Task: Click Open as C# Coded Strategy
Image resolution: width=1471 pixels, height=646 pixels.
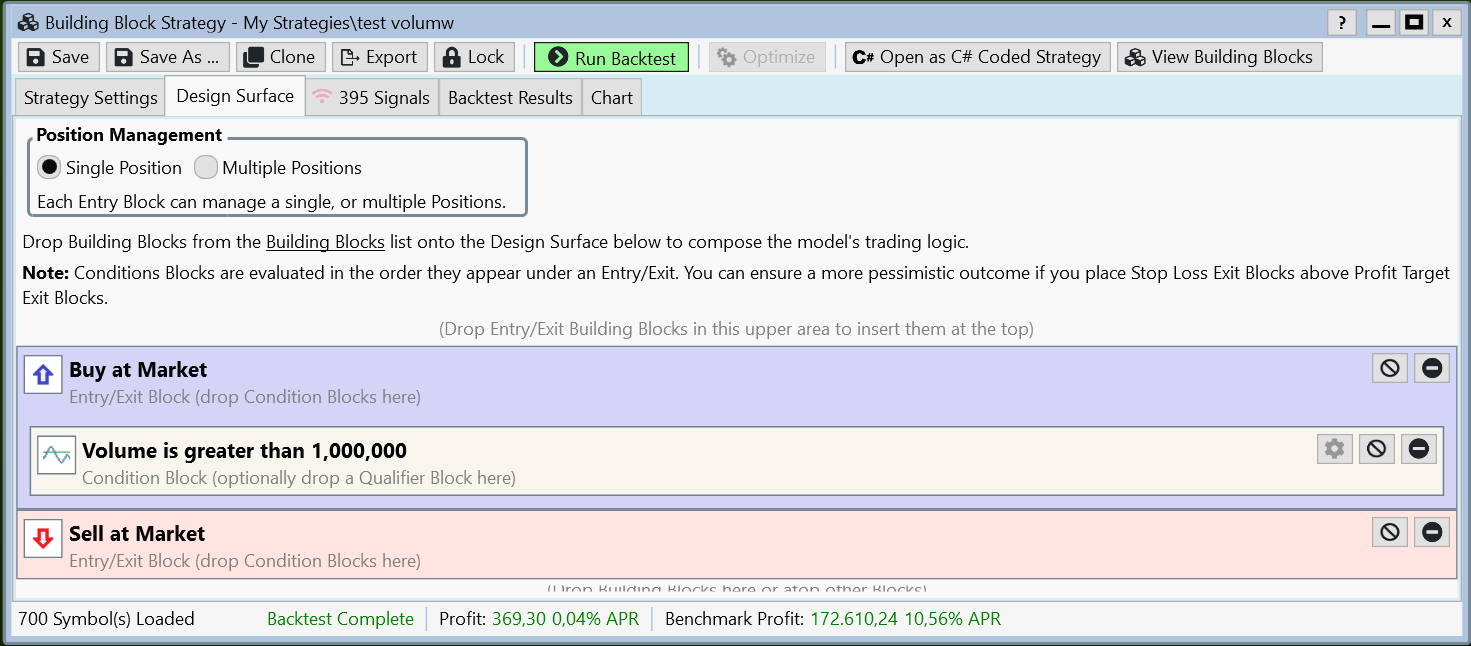Action: pos(976,57)
